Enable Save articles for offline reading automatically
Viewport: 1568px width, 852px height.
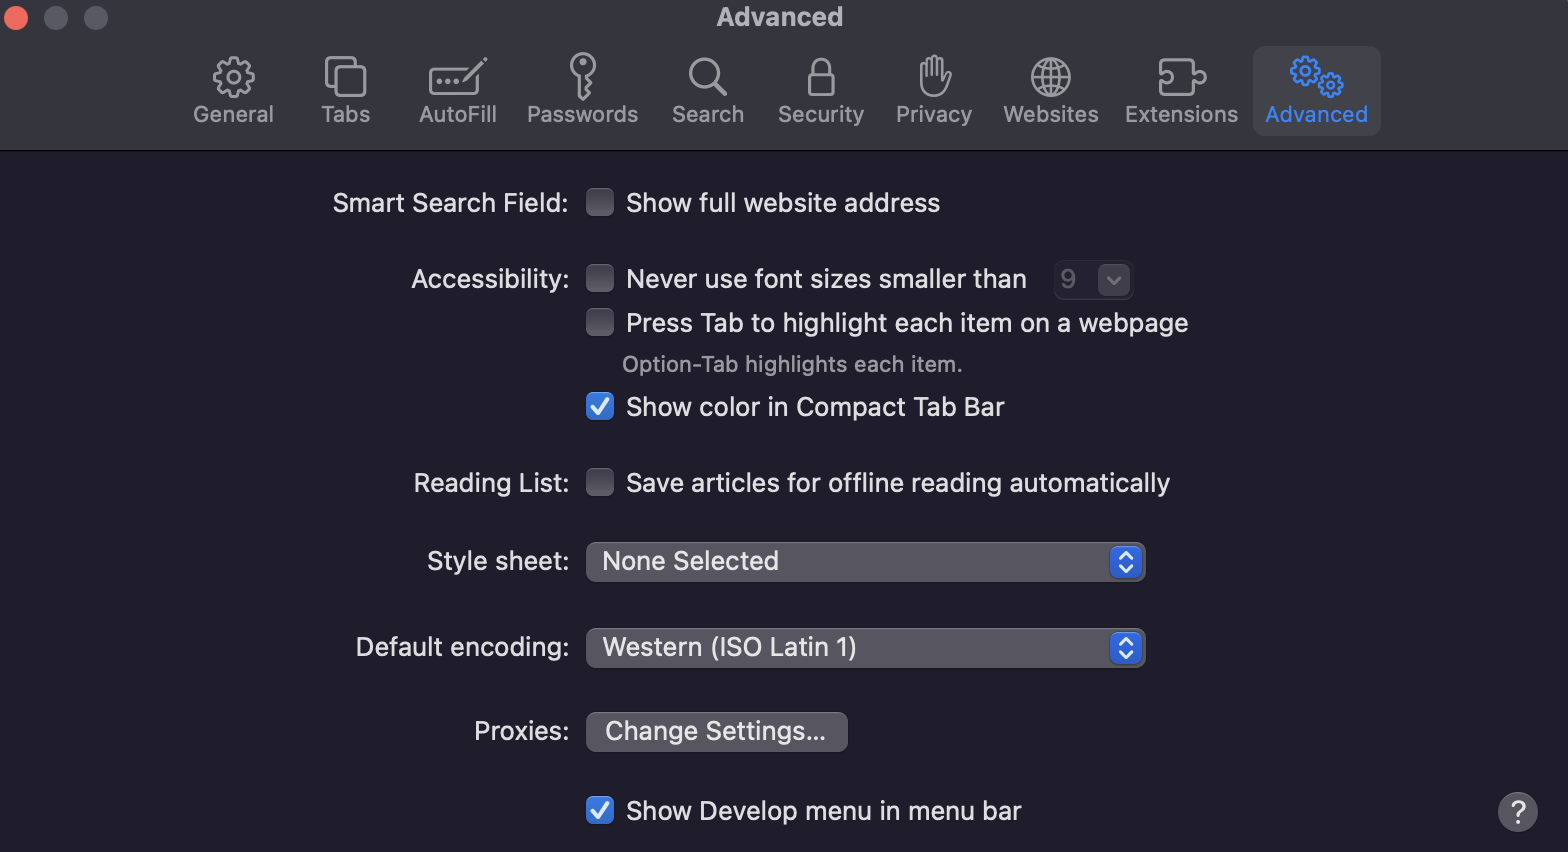pyautogui.click(x=600, y=482)
